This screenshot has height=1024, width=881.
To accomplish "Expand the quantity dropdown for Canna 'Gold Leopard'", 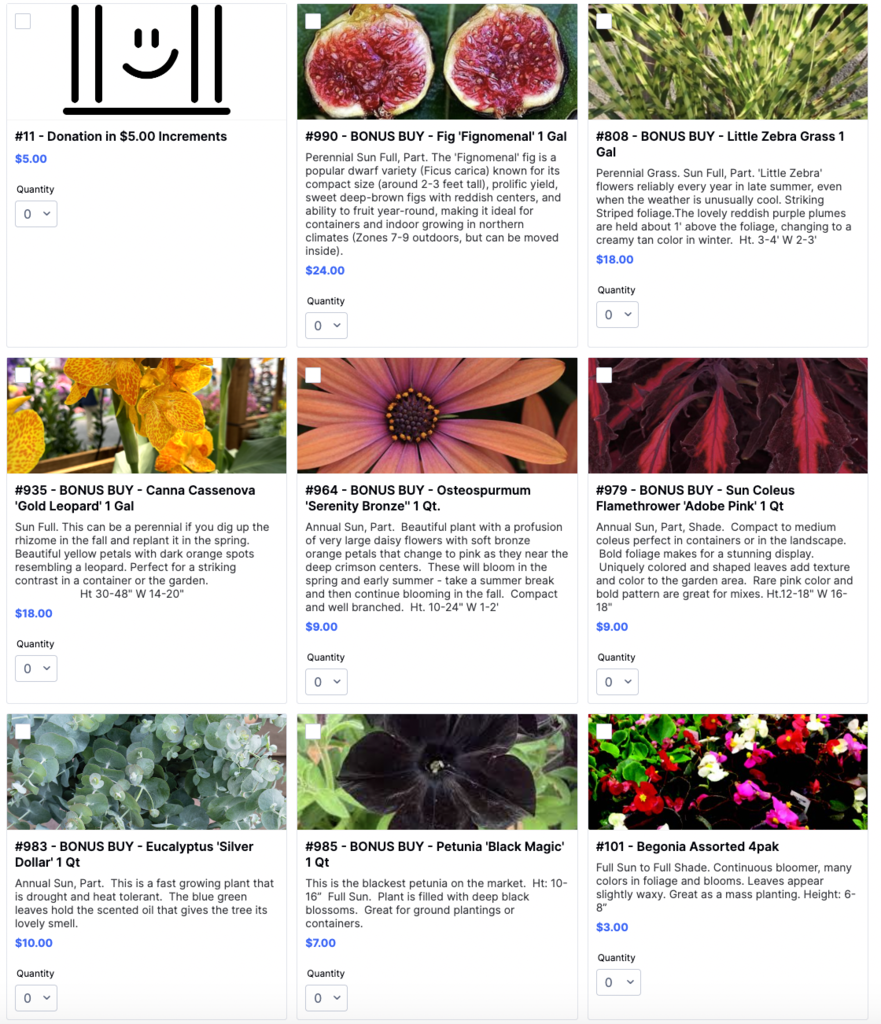I will coord(36,669).
